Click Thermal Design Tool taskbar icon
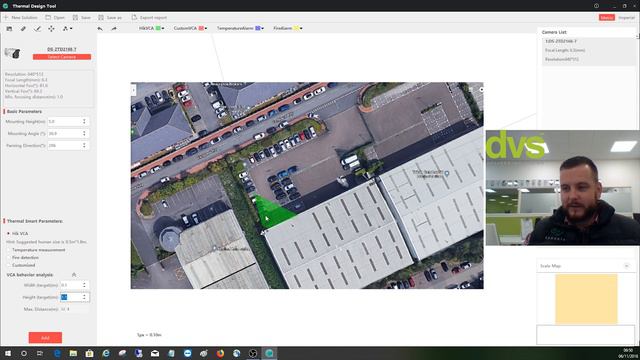The height and width of the screenshot is (360, 640). point(269,353)
